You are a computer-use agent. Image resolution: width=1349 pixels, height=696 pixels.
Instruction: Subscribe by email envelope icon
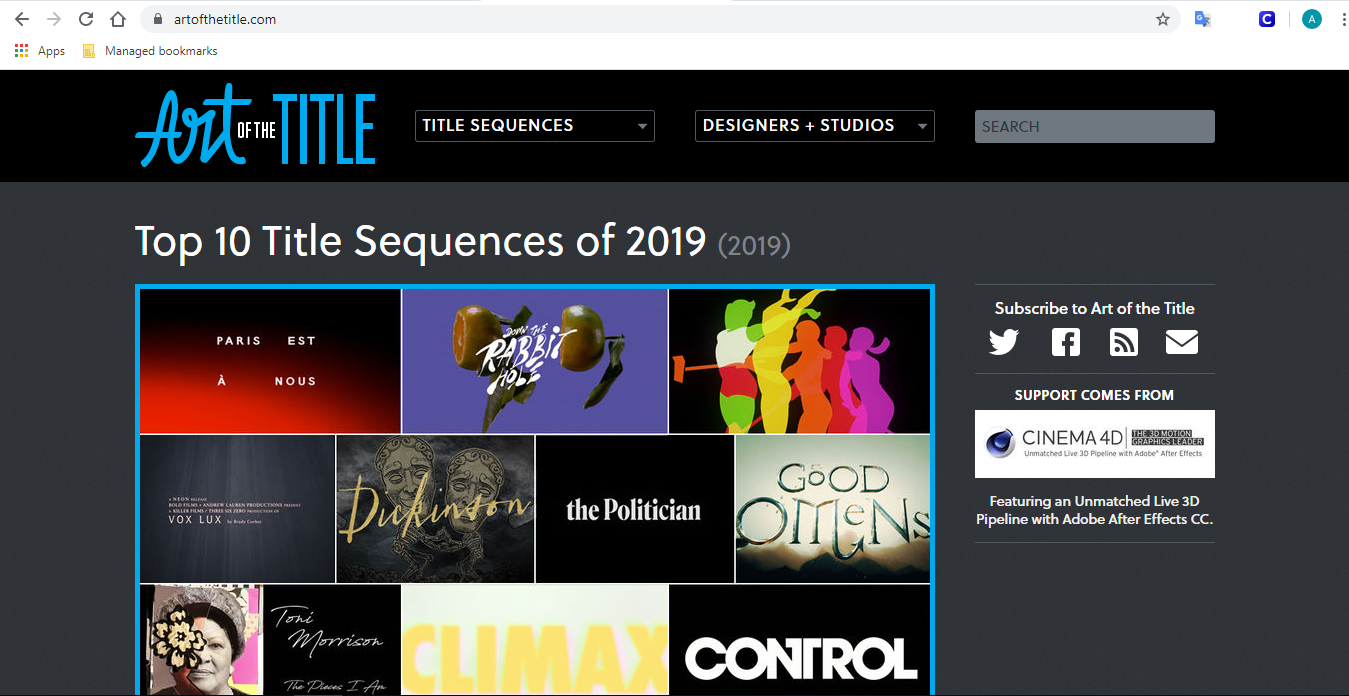(x=1182, y=342)
